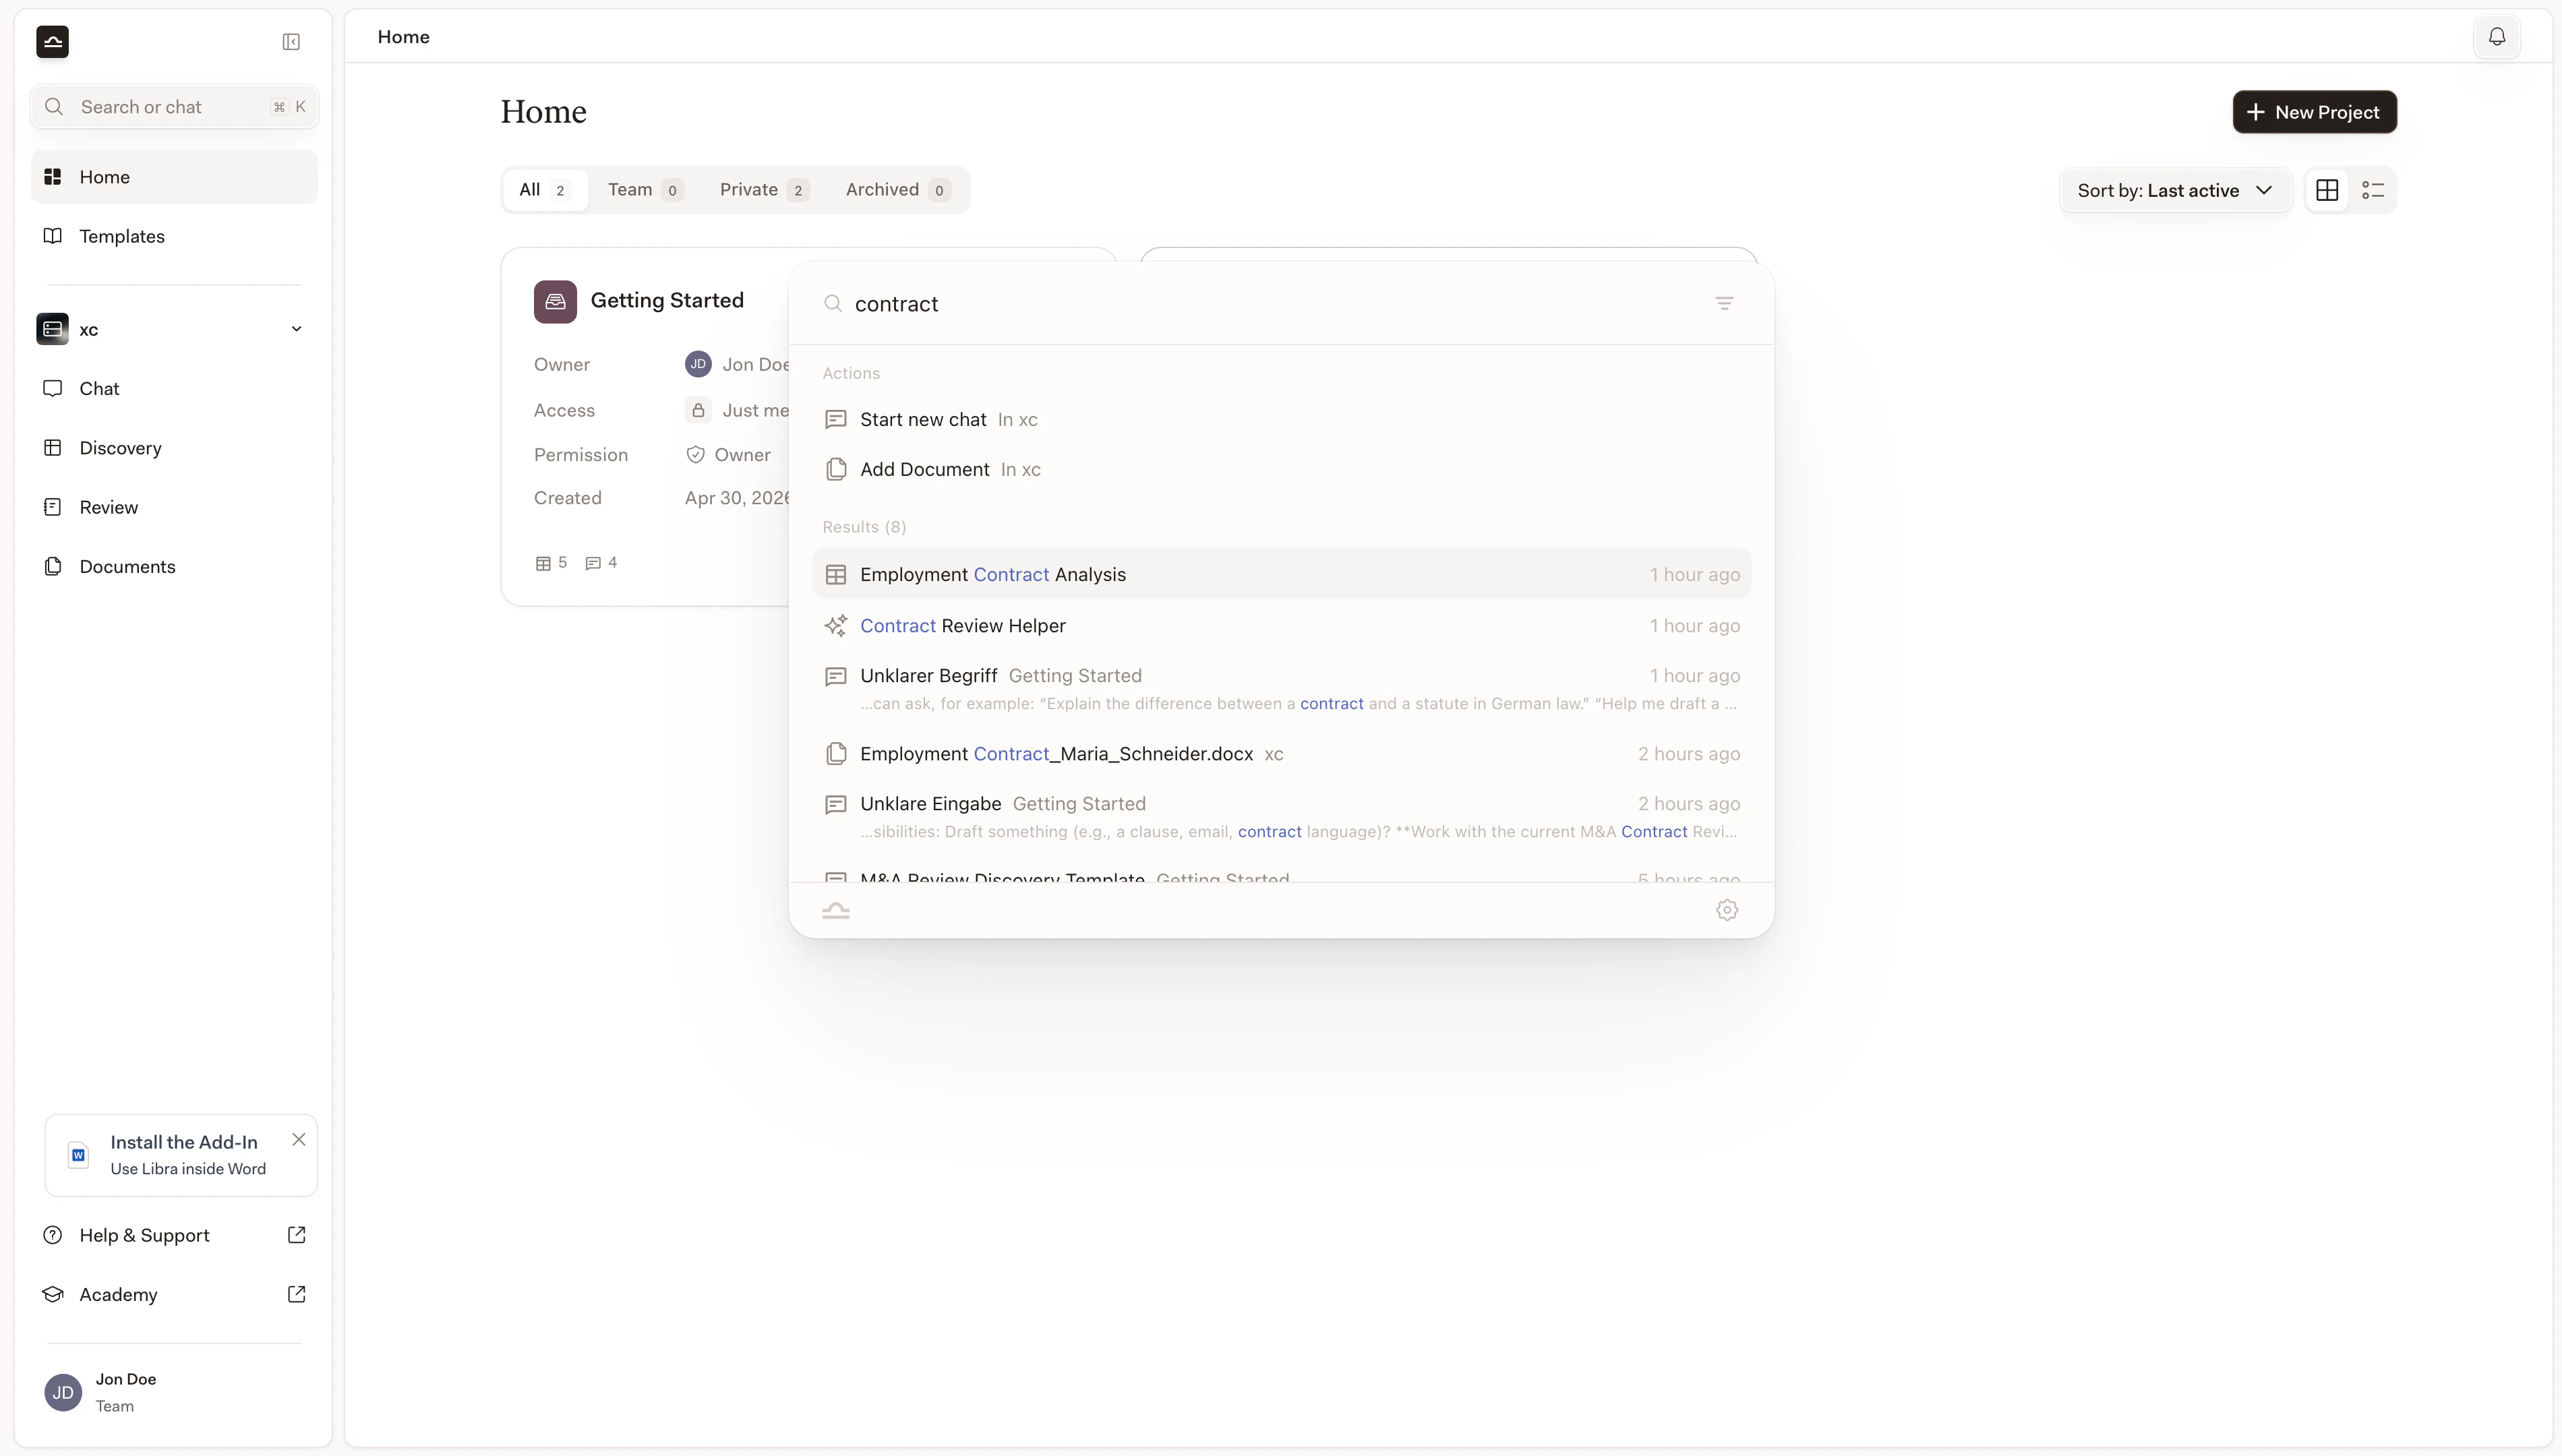The image size is (2562, 1456).
Task: Open search filter options icon
Action: (x=1724, y=304)
